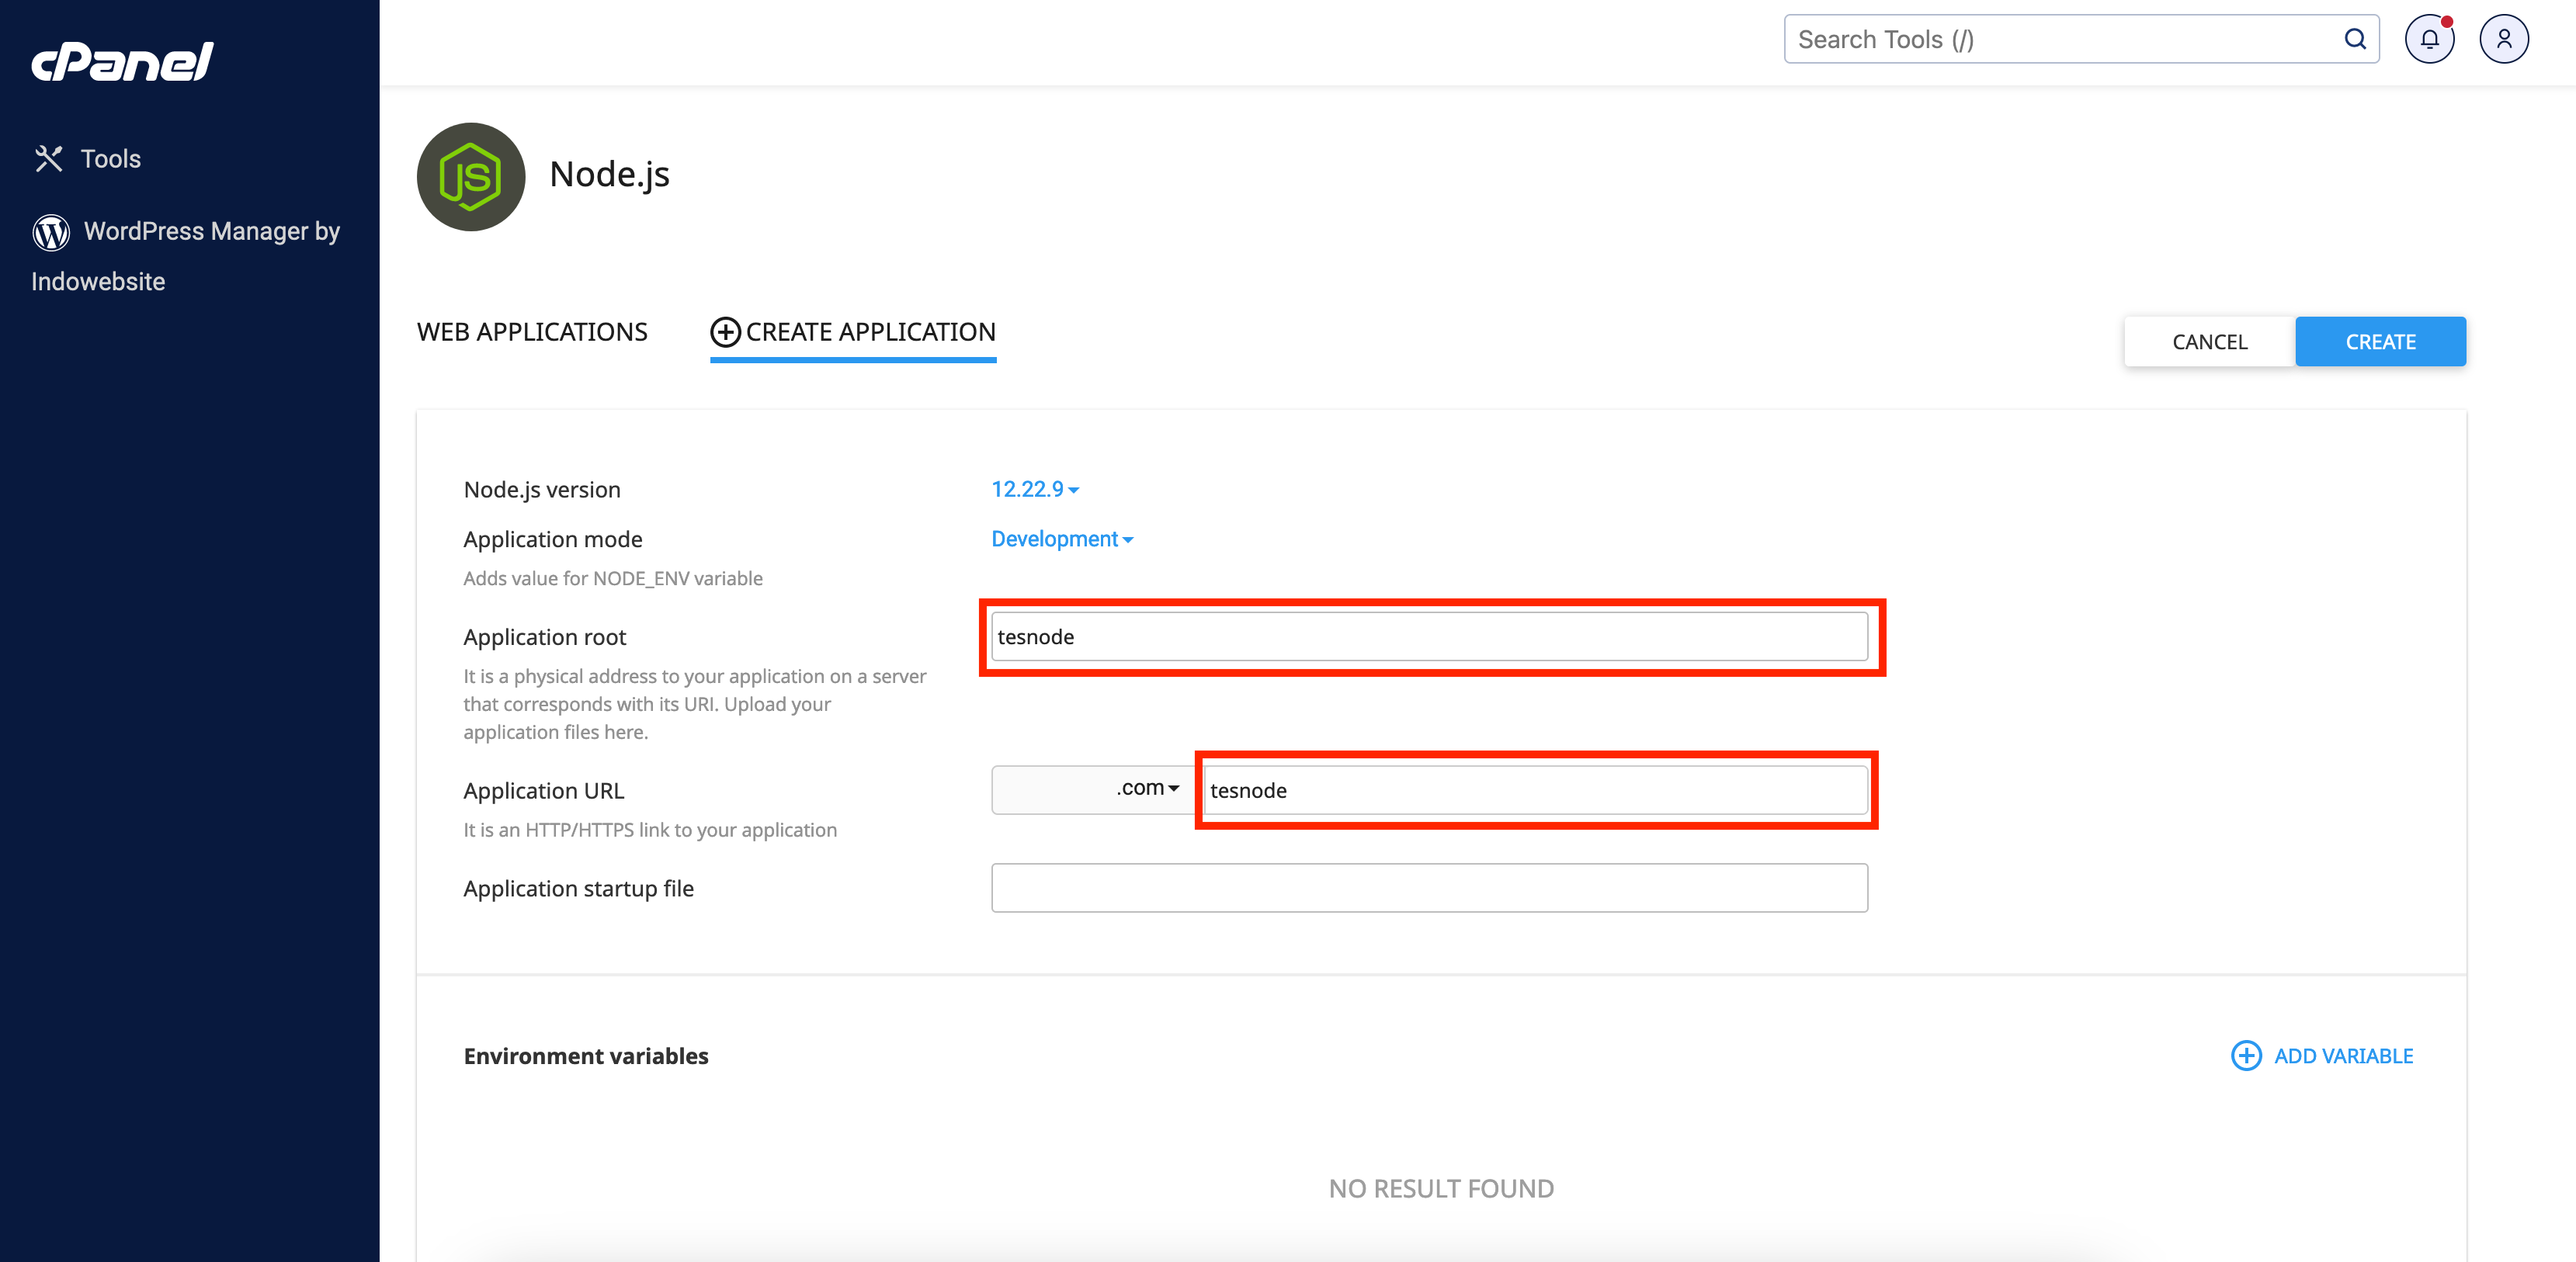Switch to the Web Applications tab
The width and height of the screenshot is (2576, 1262).
(x=532, y=332)
